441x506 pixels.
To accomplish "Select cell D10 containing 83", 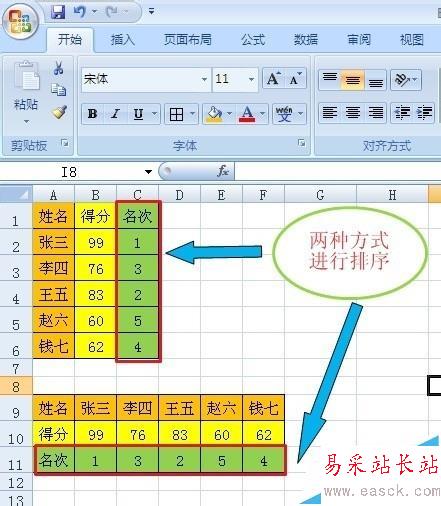I will (179, 434).
